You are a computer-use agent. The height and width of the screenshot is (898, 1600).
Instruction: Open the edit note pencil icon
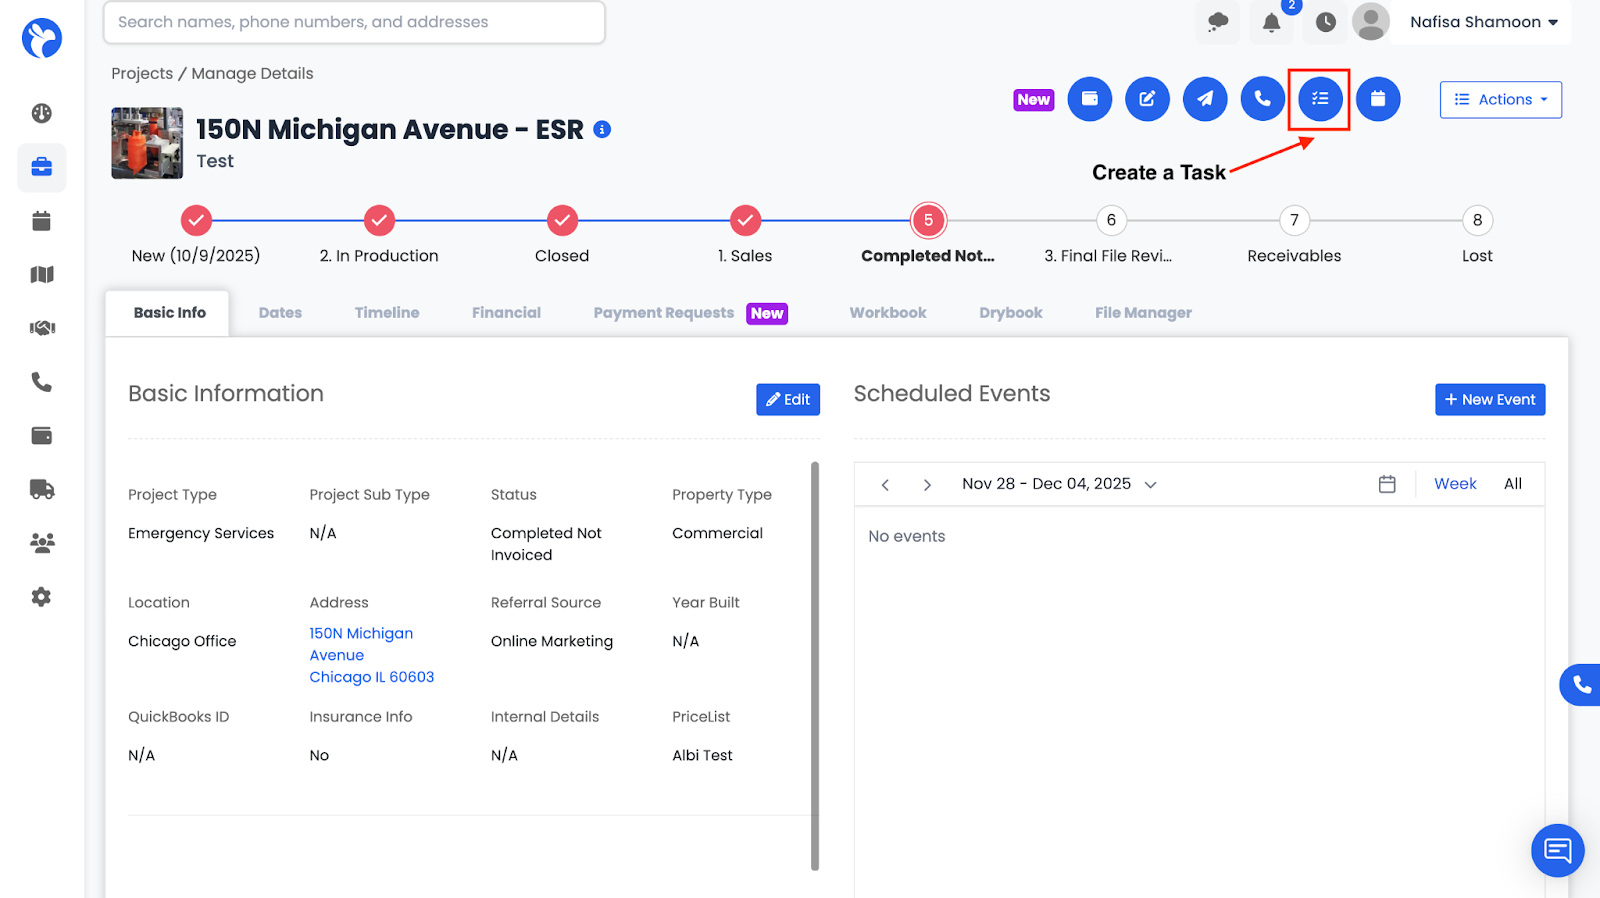coord(1147,99)
